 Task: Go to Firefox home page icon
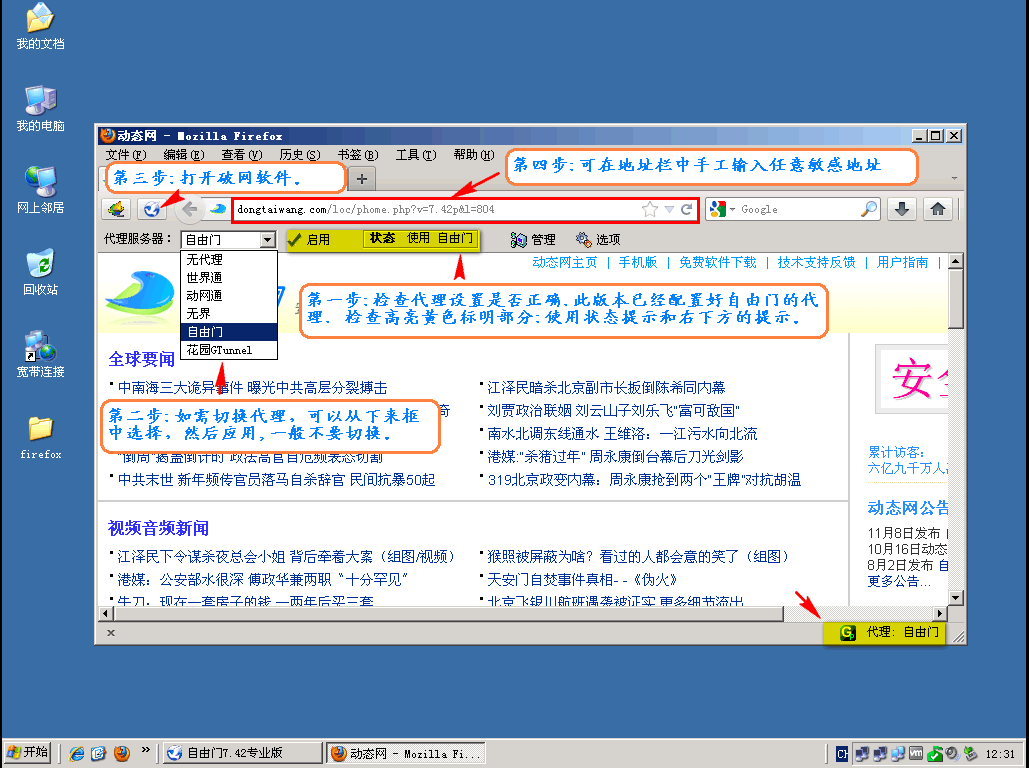pyautogui.click(x=938, y=209)
